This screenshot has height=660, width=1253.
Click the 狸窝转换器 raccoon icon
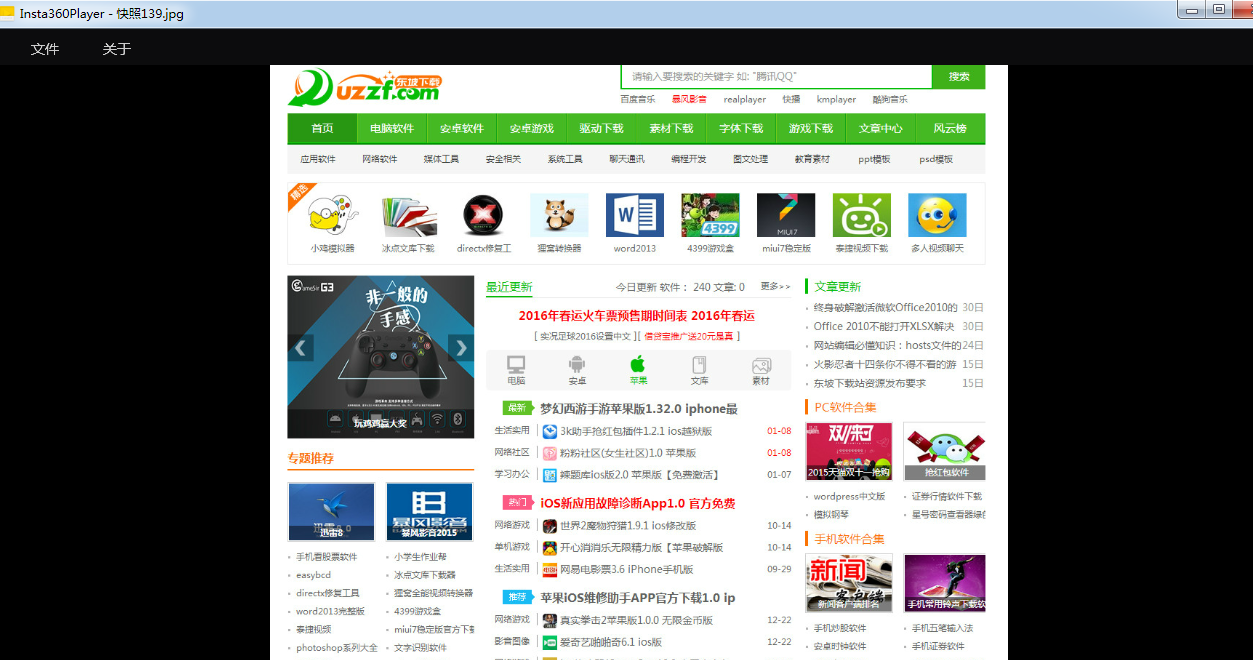click(559, 215)
